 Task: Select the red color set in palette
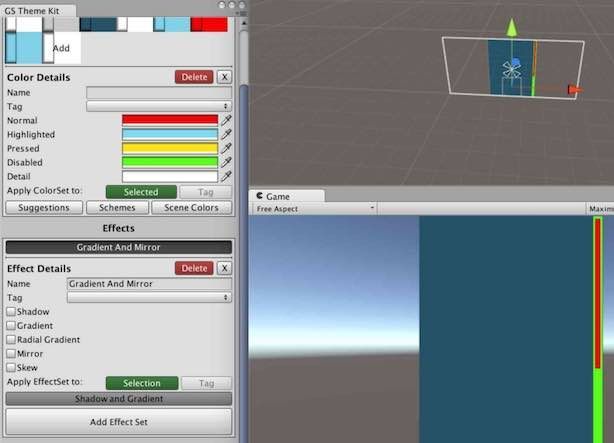pyautogui.click(x=209, y=24)
